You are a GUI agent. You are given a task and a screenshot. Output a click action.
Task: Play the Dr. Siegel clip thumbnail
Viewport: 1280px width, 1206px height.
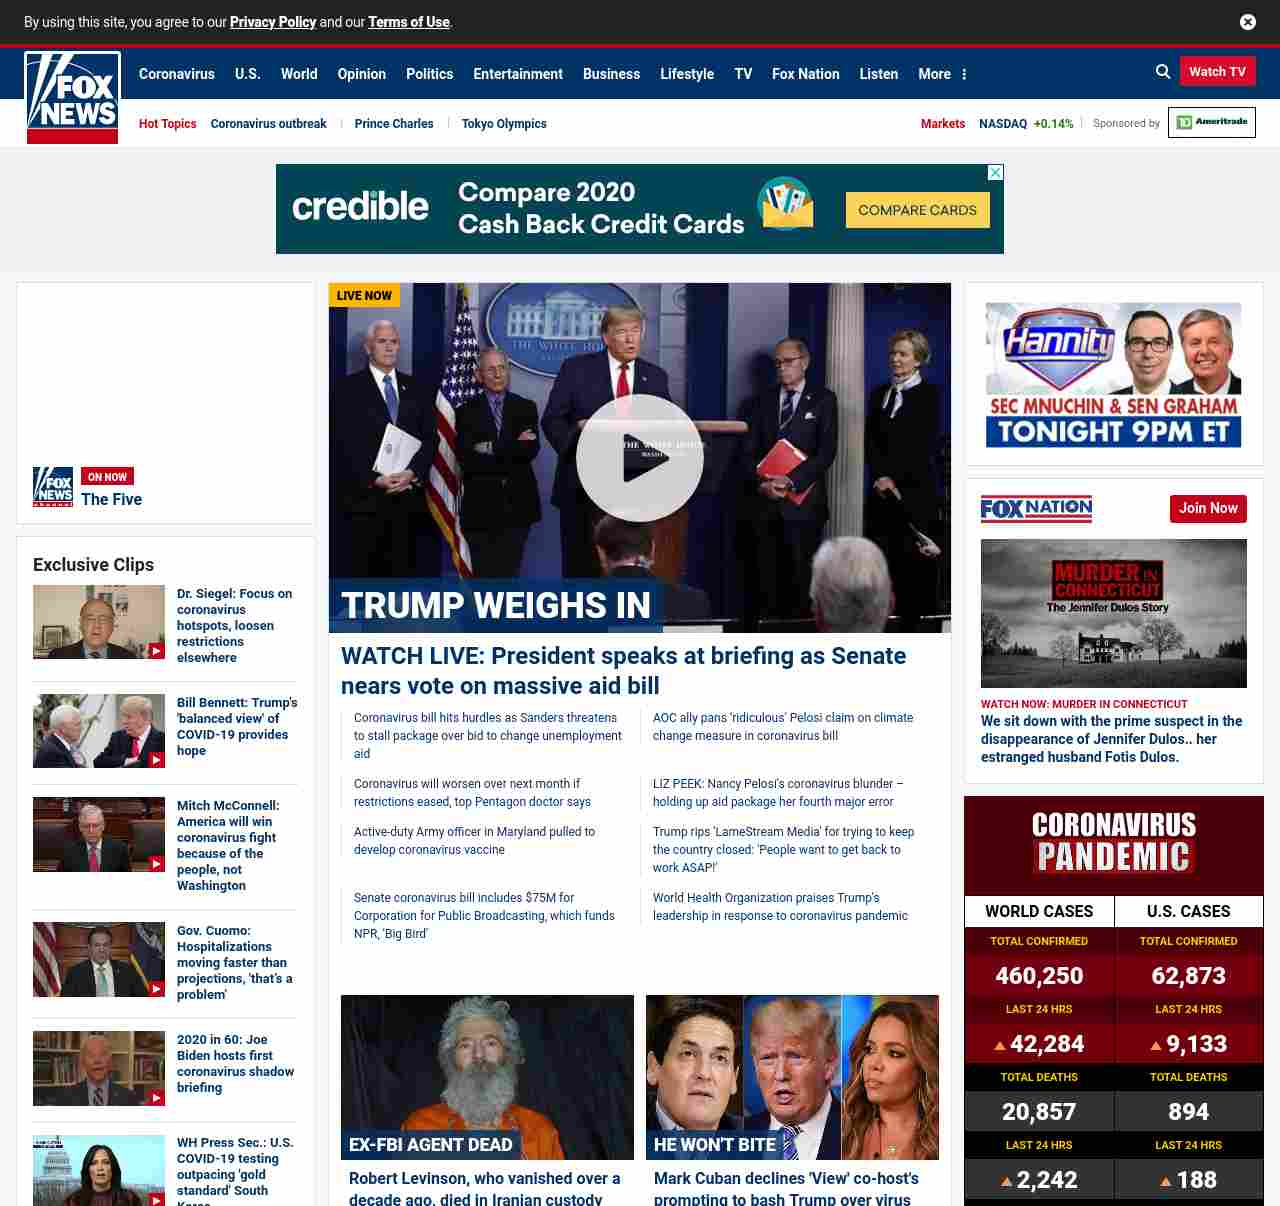(x=99, y=622)
